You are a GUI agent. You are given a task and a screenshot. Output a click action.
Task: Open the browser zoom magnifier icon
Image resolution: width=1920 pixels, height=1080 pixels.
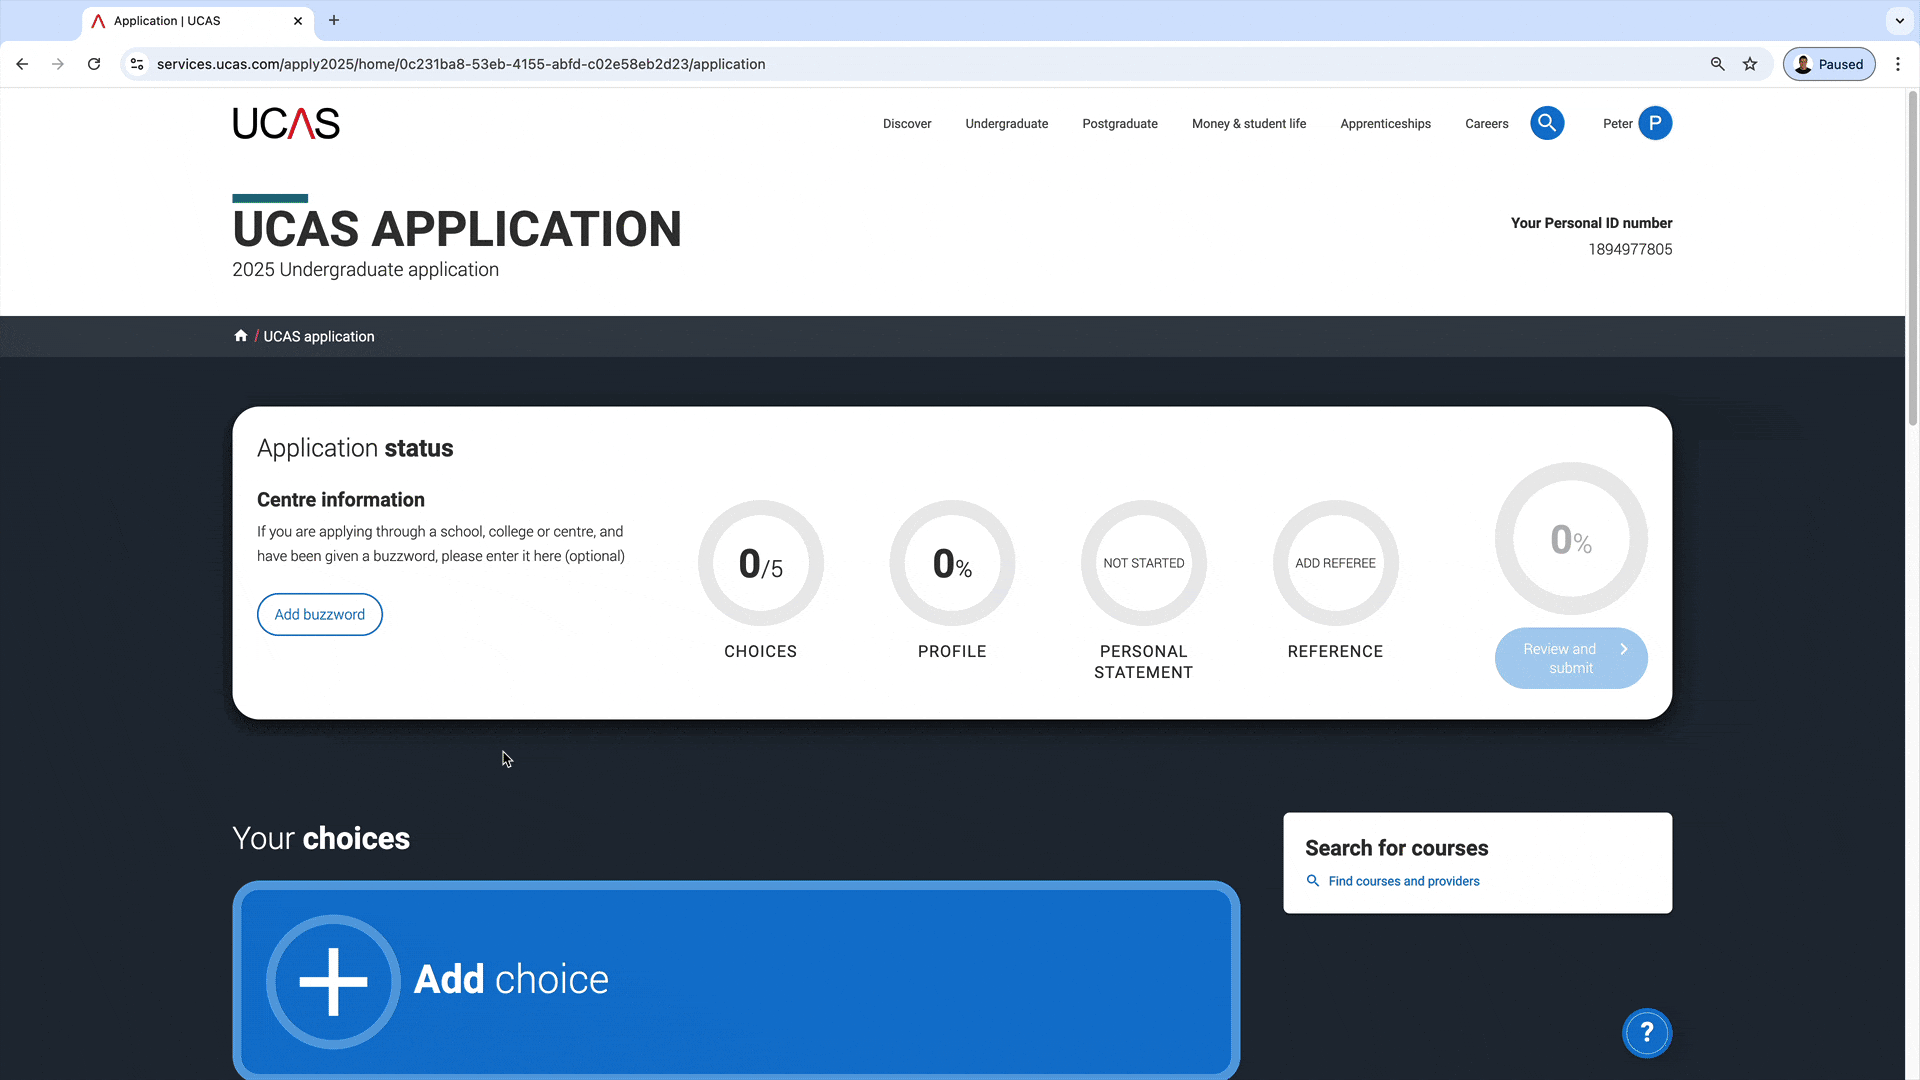pyautogui.click(x=1718, y=64)
